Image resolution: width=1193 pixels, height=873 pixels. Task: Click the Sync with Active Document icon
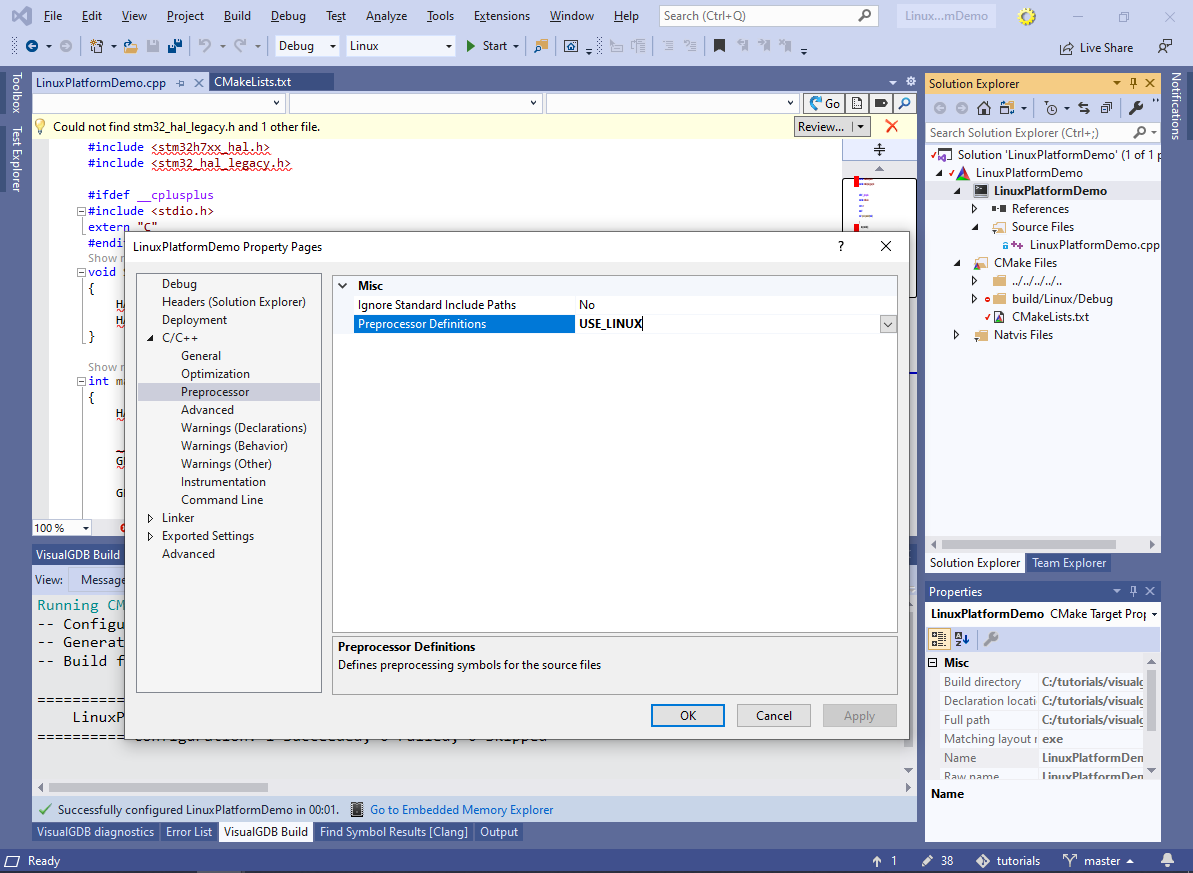(1087, 108)
